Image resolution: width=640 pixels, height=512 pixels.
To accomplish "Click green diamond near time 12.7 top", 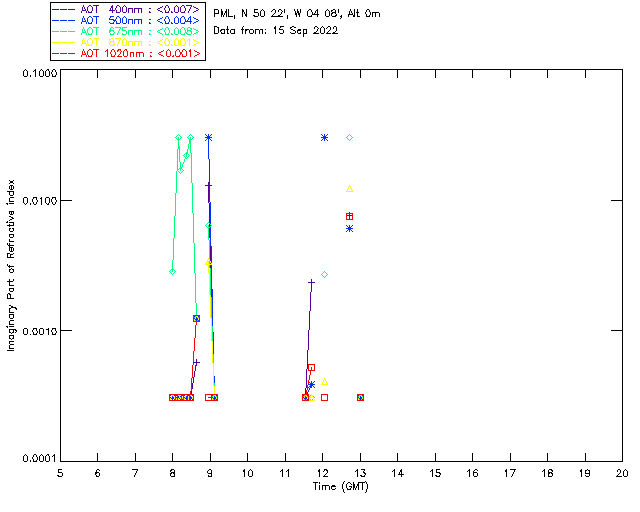I will coord(349,138).
